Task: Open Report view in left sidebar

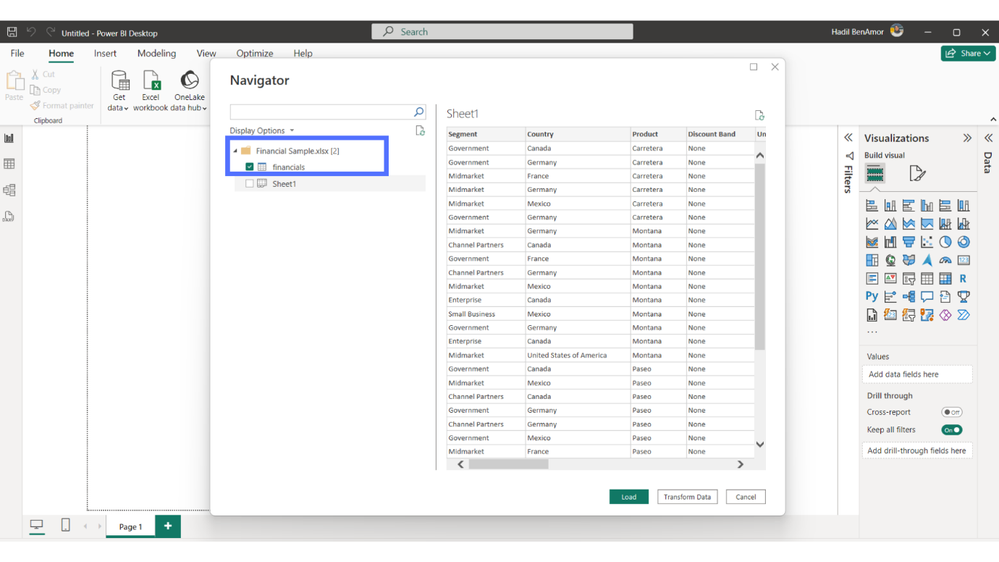Action: tap(9, 138)
